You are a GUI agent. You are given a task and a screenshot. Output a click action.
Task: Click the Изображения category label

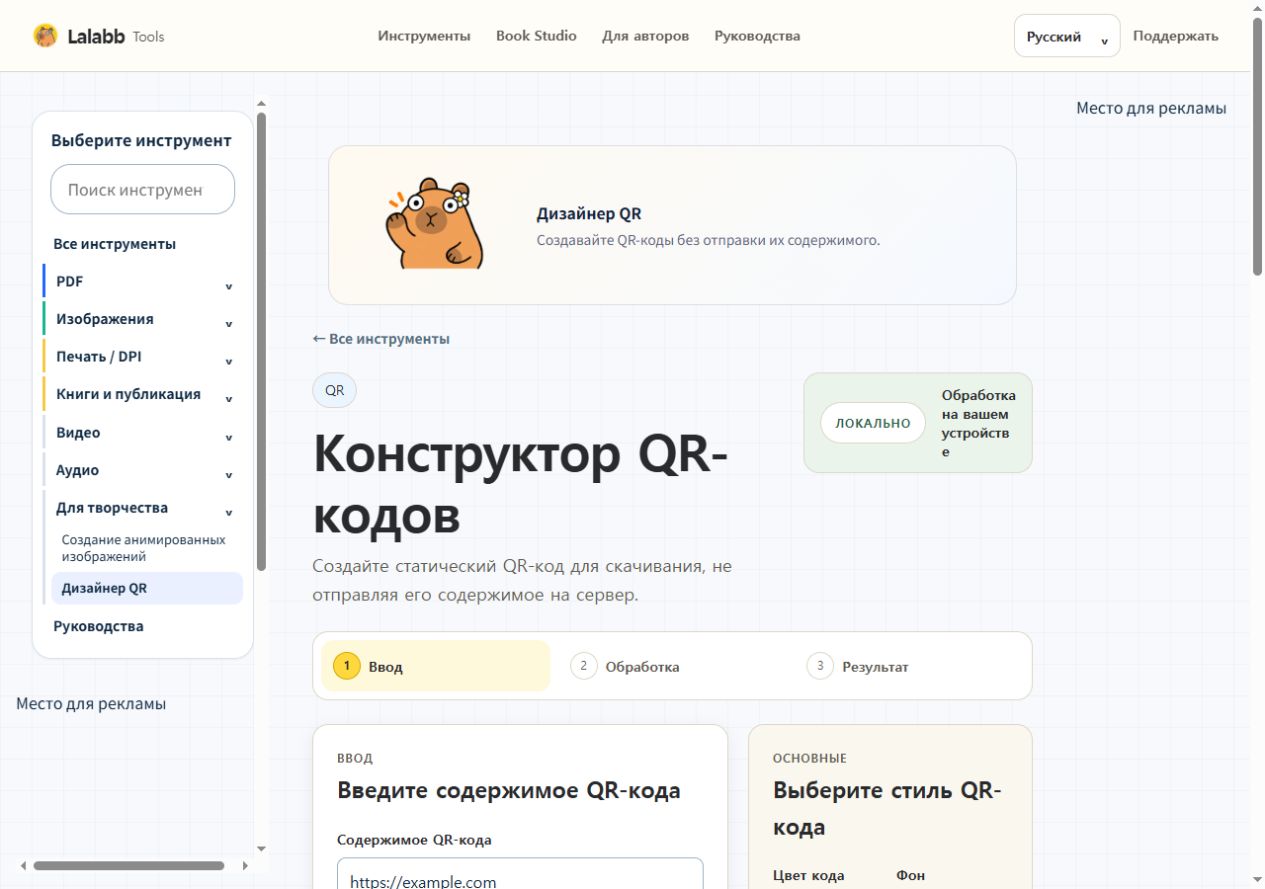(105, 319)
